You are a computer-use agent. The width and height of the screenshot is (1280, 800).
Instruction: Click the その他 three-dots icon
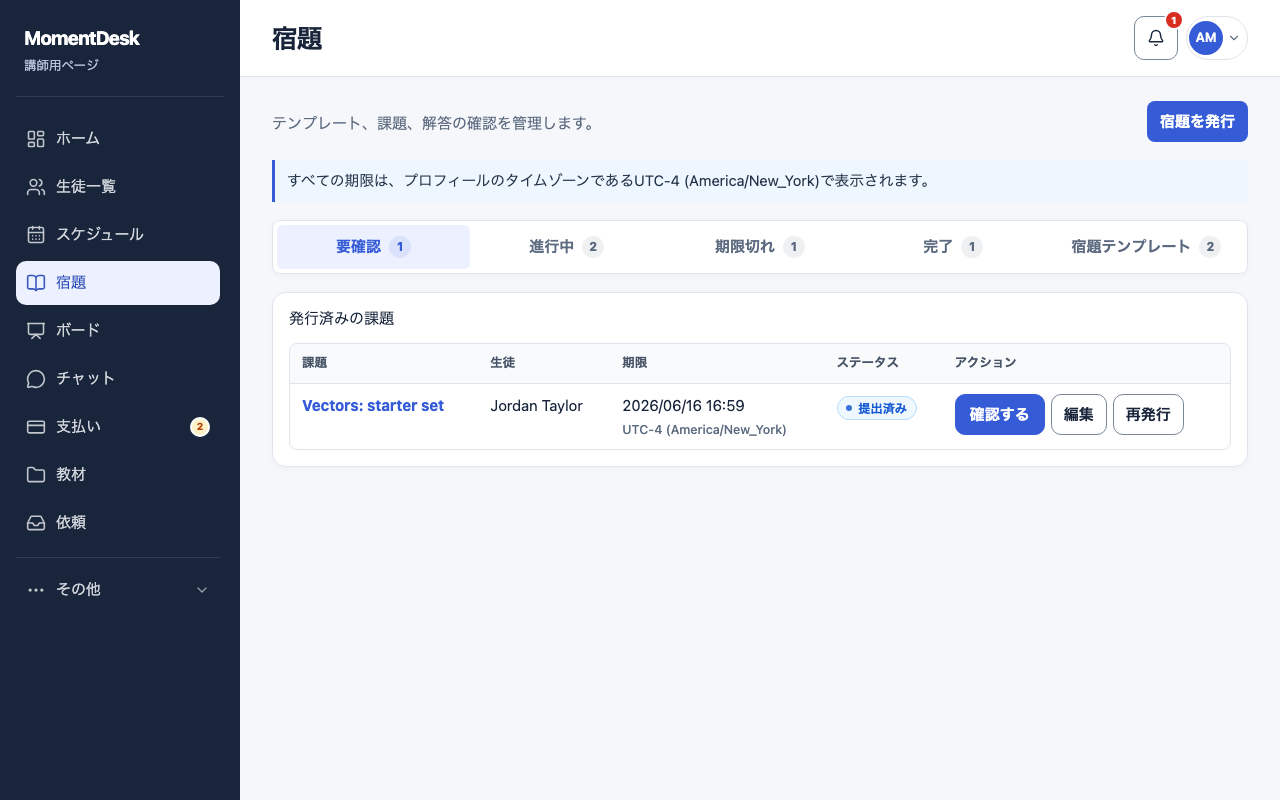(36, 590)
